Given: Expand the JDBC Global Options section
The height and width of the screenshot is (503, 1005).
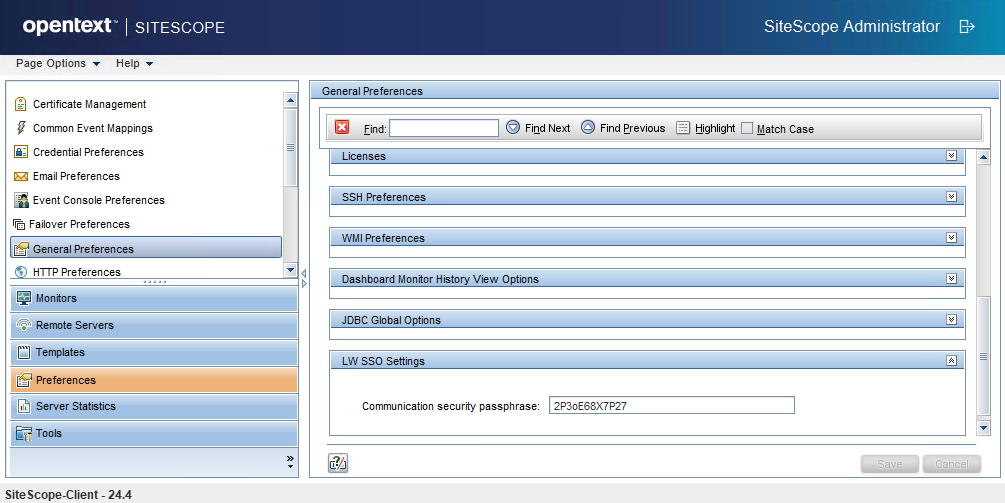Looking at the screenshot, I should coord(951,320).
